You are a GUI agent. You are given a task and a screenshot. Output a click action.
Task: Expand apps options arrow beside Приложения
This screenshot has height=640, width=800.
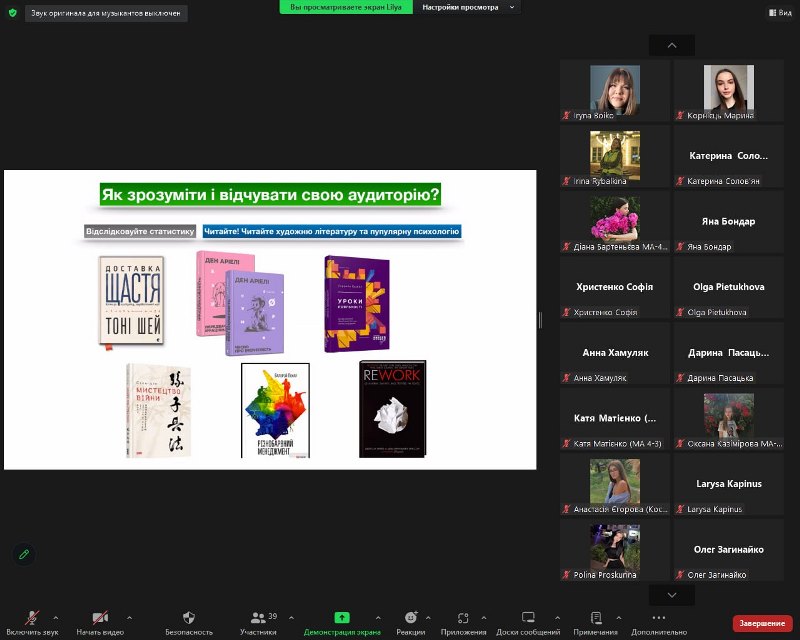point(484,618)
